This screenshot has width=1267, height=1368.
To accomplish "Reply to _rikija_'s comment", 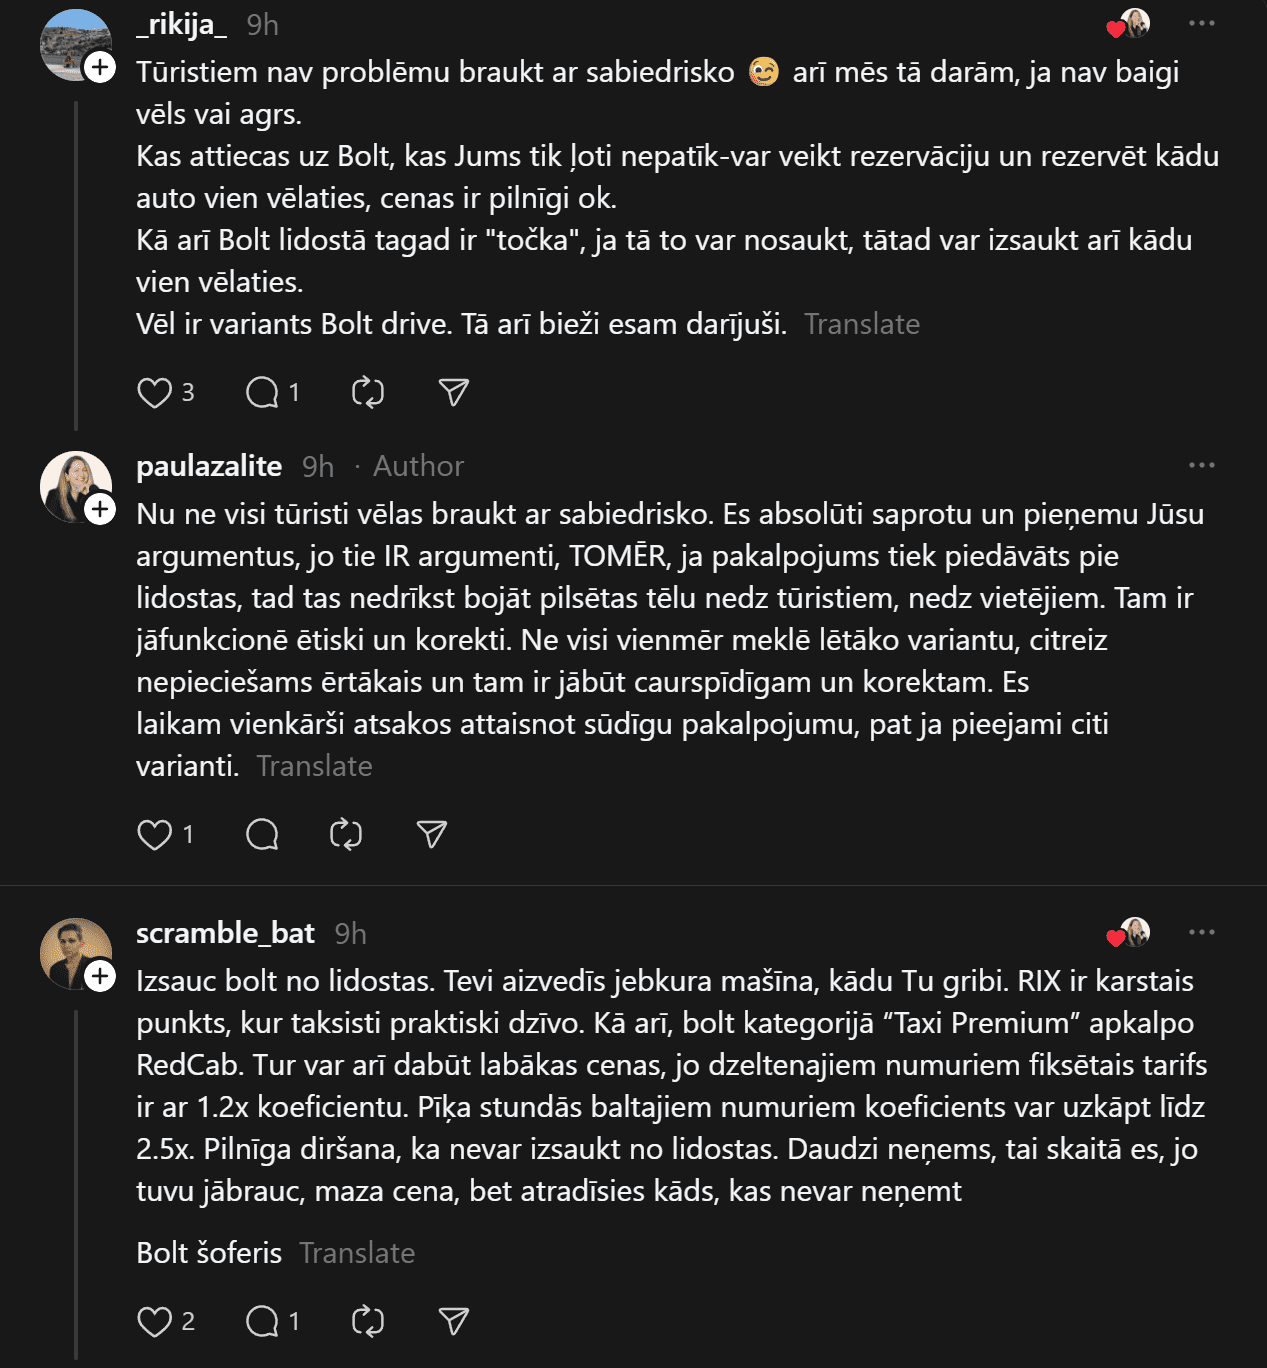I will [x=262, y=393].
